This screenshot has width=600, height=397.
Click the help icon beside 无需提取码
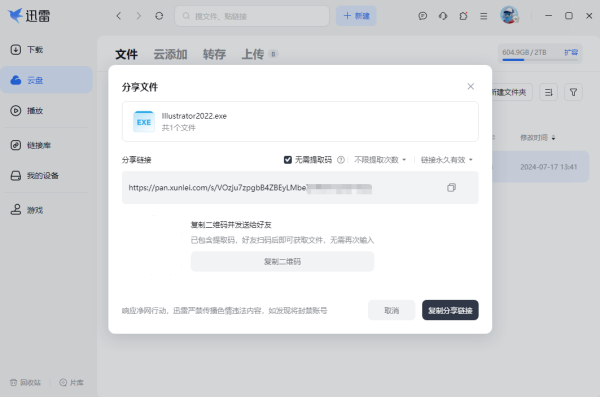tap(341, 160)
